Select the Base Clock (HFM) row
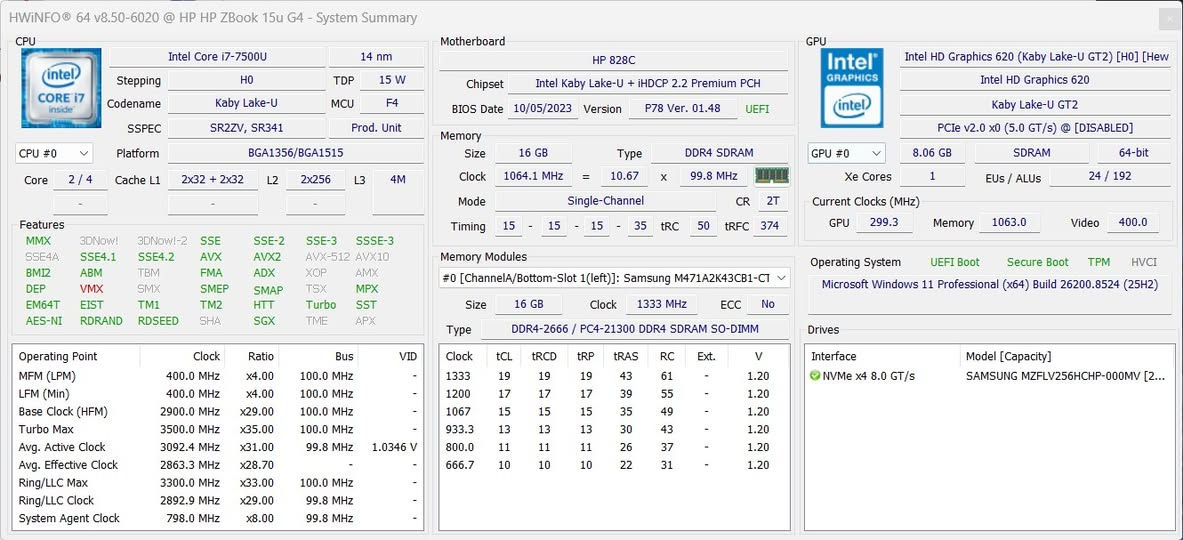 [217, 411]
